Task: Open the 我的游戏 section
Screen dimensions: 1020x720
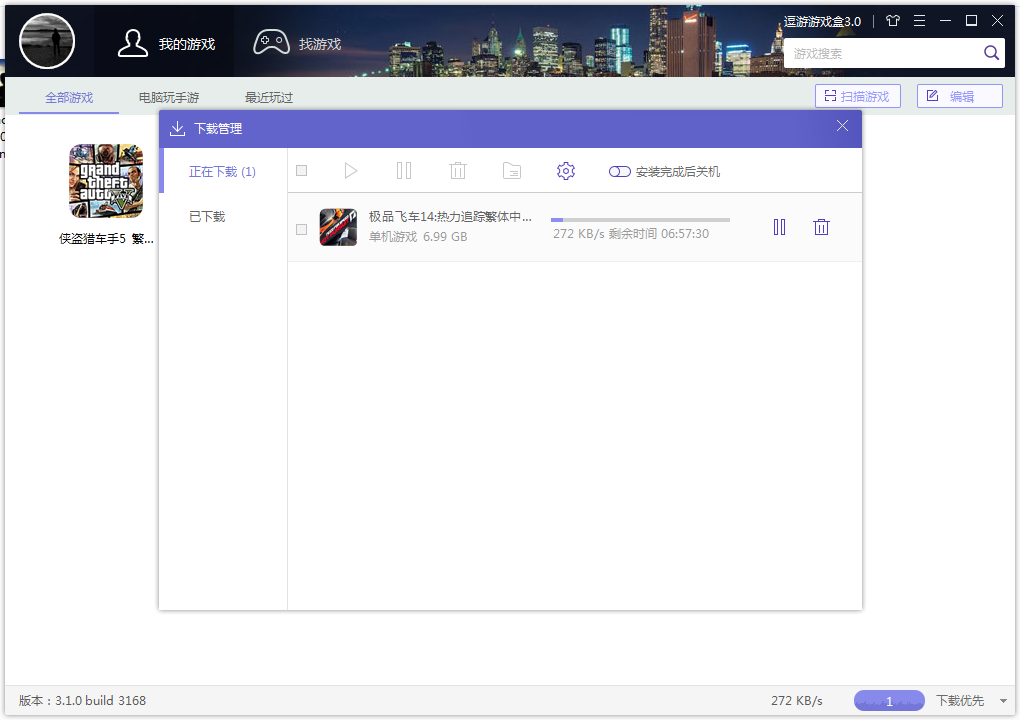Action: tap(166, 44)
